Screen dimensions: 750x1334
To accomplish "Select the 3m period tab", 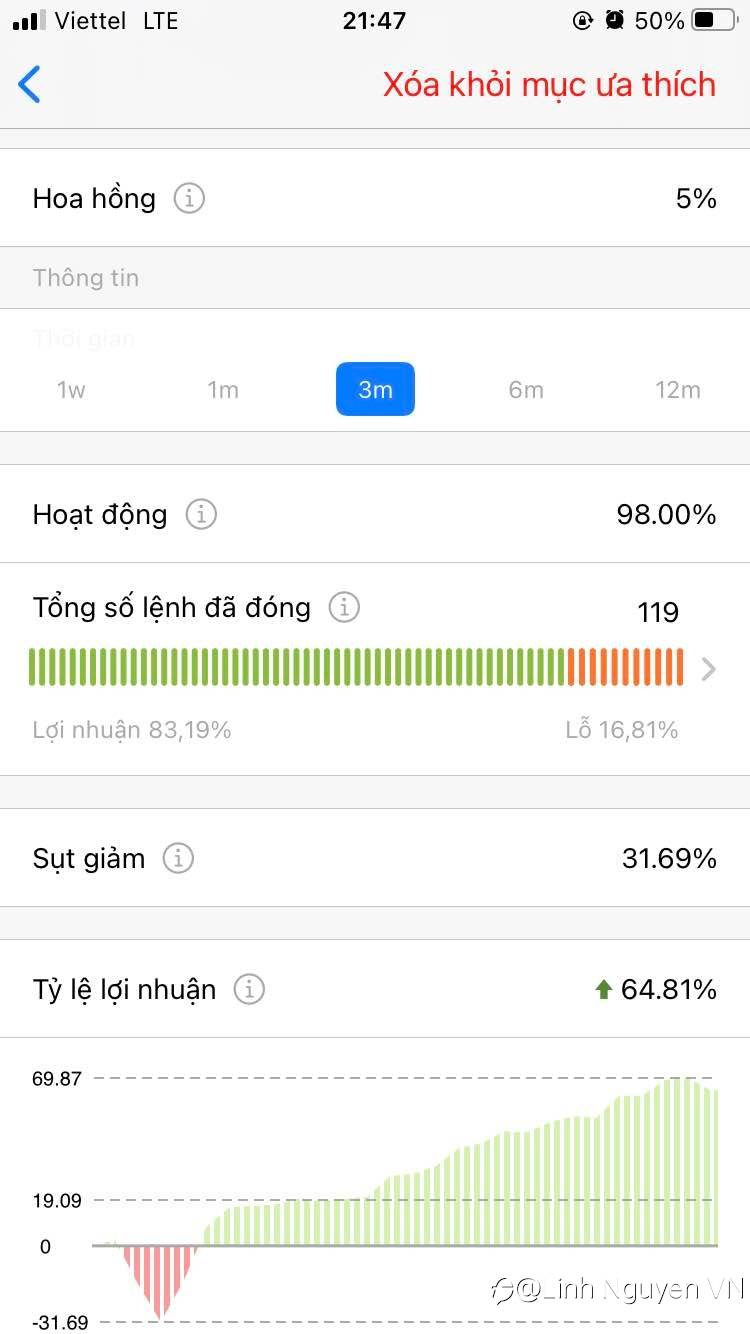I will coord(375,390).
